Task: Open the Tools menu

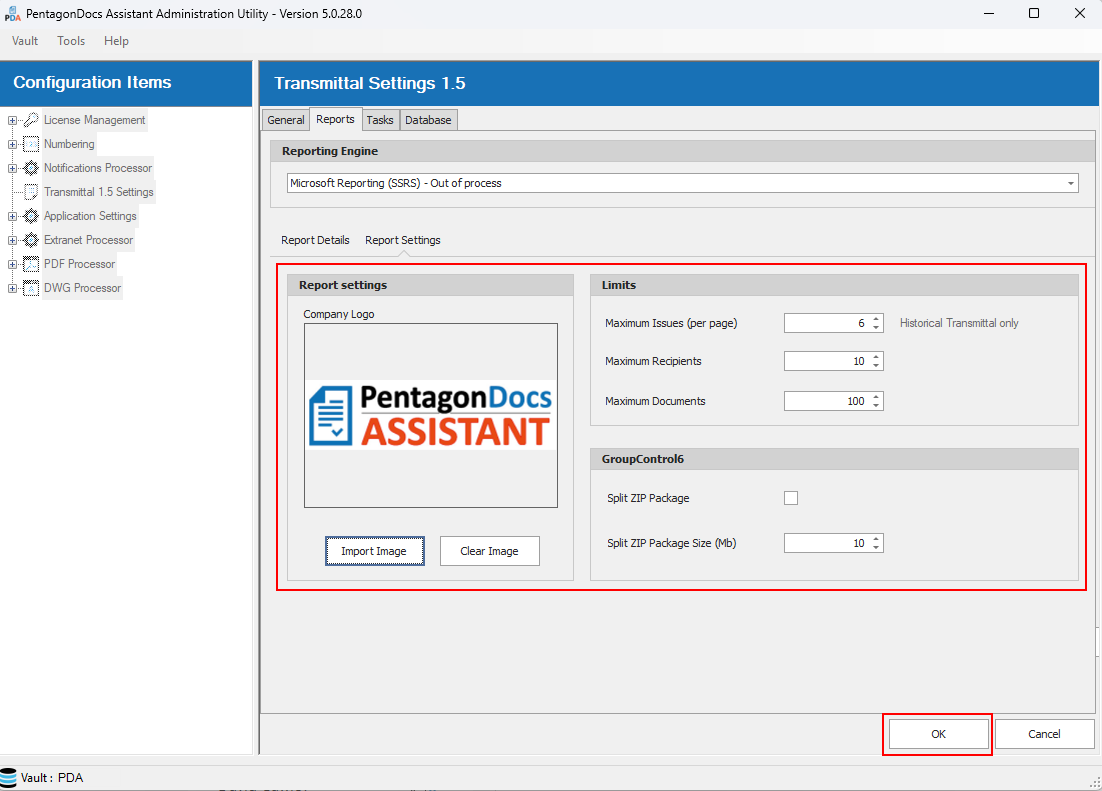Action: coord(71,41)
